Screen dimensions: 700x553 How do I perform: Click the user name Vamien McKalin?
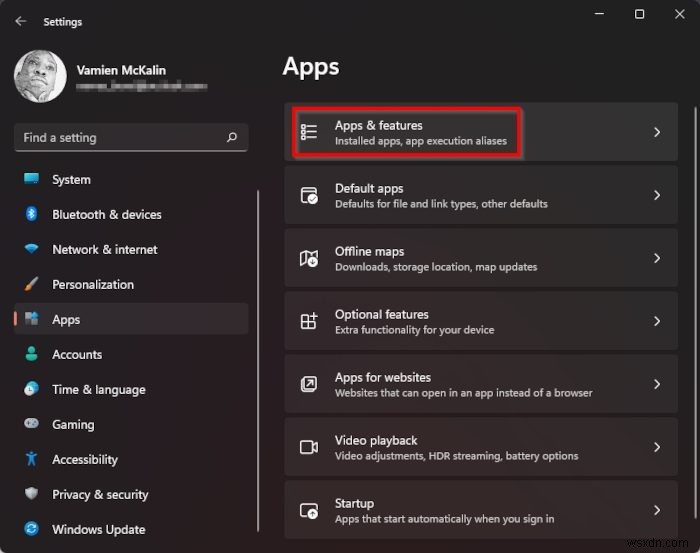click(121, 70)
